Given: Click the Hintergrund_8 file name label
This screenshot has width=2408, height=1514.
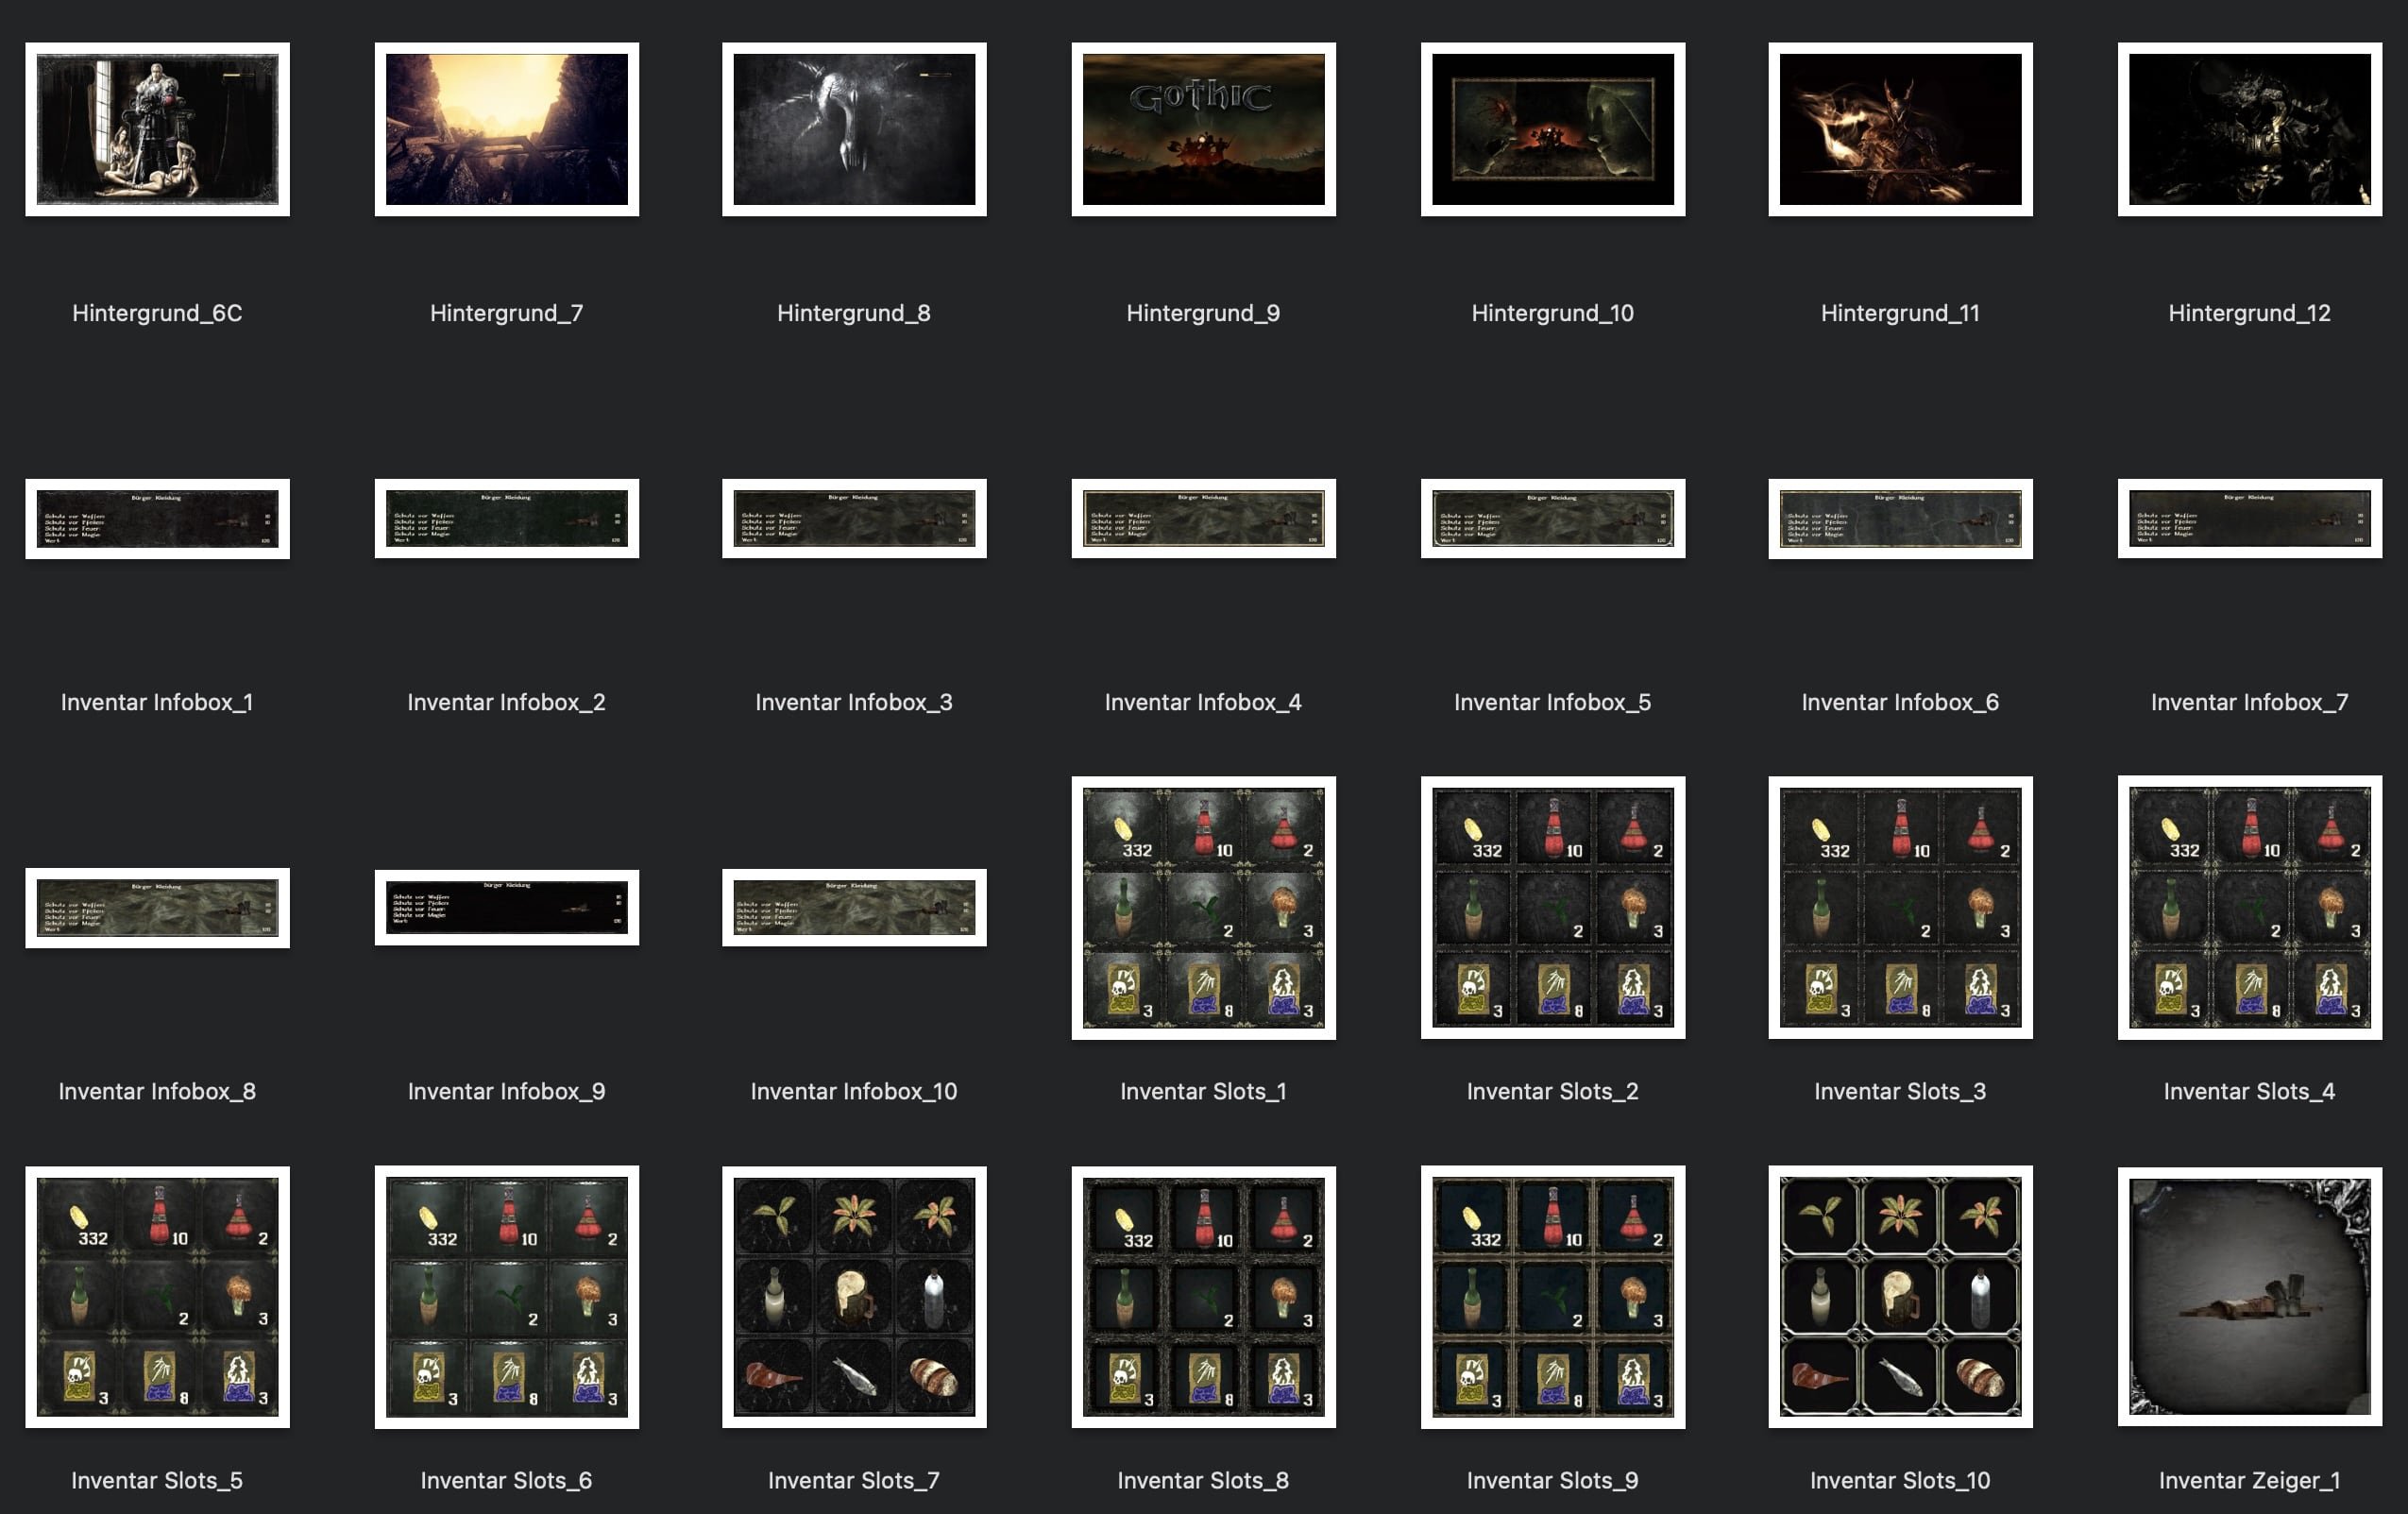Looking at the screenshot, I should [854, 313].
